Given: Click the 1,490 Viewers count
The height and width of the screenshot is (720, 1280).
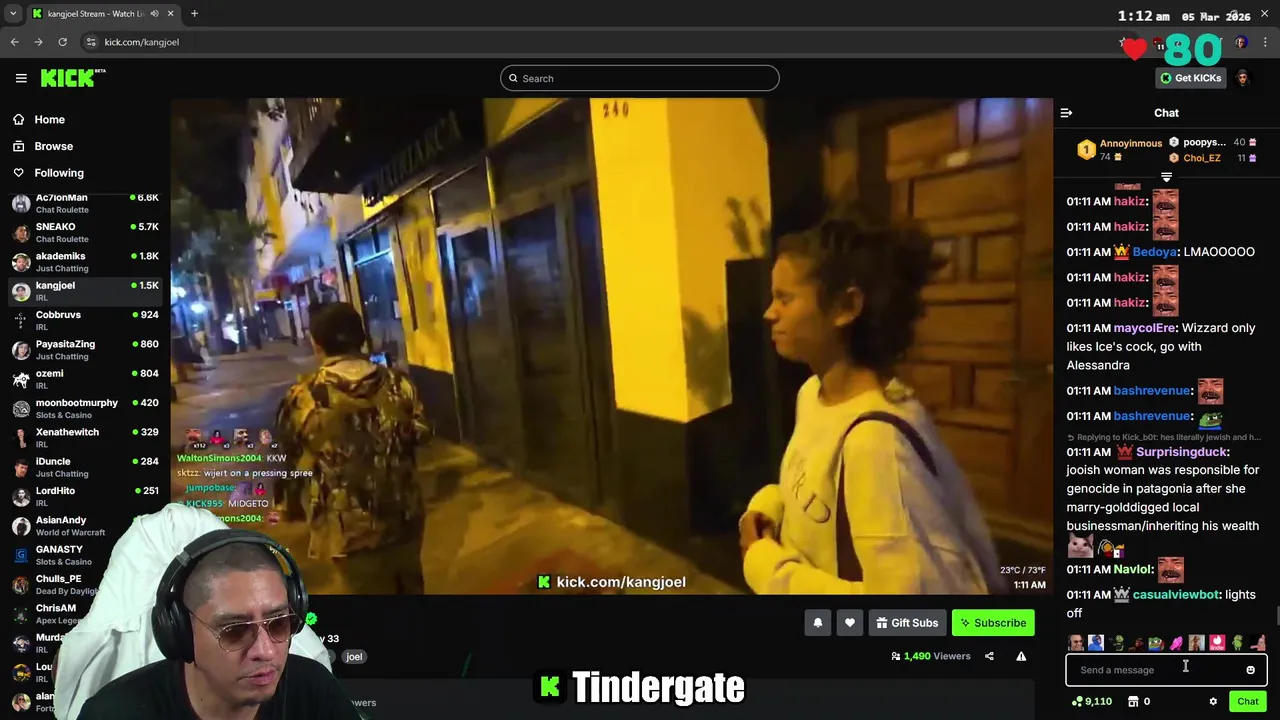Looking at the screenshot, I should tap(930, 656).
